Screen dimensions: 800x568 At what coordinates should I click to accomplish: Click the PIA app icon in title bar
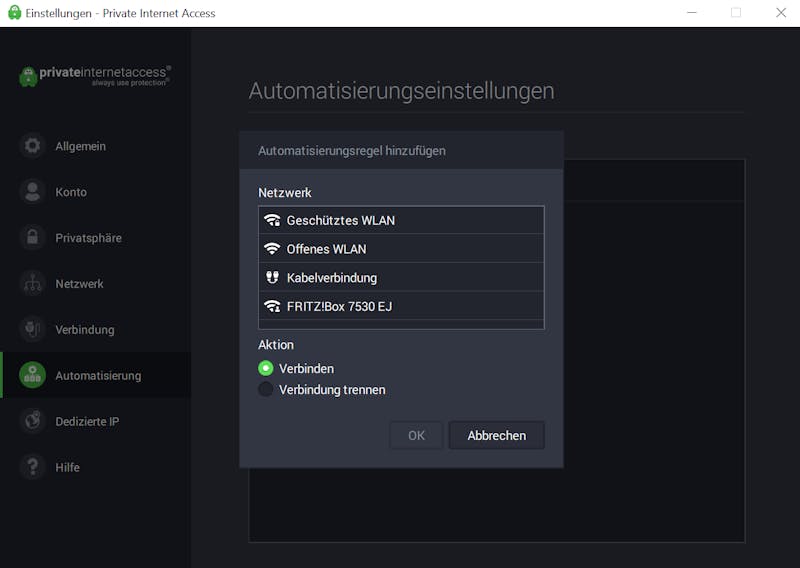pyautogui.click(x=15, y=13)
